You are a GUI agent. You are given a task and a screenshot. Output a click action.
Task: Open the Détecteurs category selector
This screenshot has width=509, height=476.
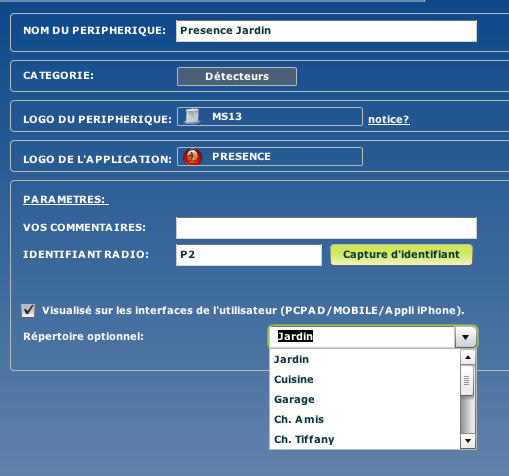click(237, 76)
